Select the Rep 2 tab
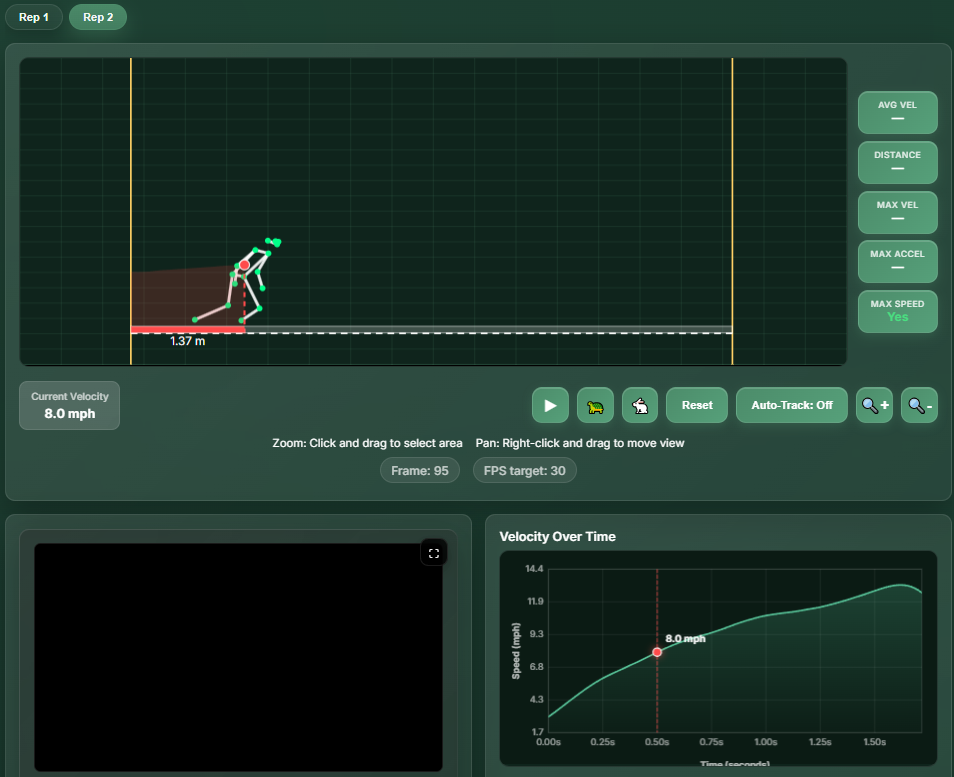Screen dimensions: 954x777 [97, 17]
